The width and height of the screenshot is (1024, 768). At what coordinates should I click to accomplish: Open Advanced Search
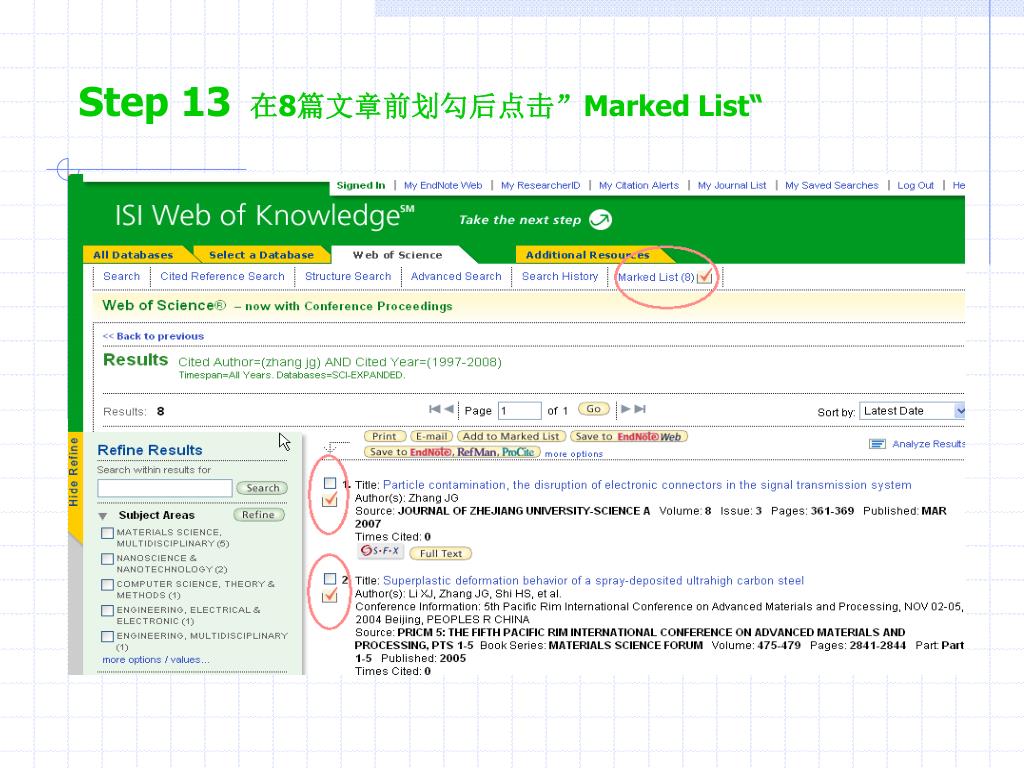click(x=456, y=276)
